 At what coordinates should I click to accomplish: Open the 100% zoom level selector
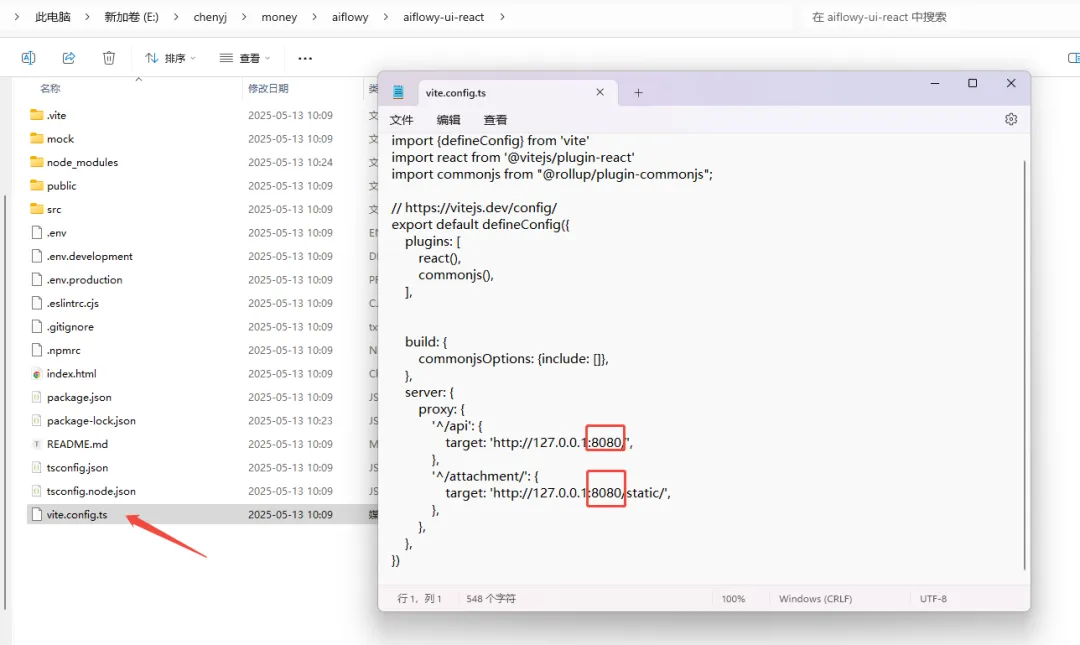[x=733, y=599]
